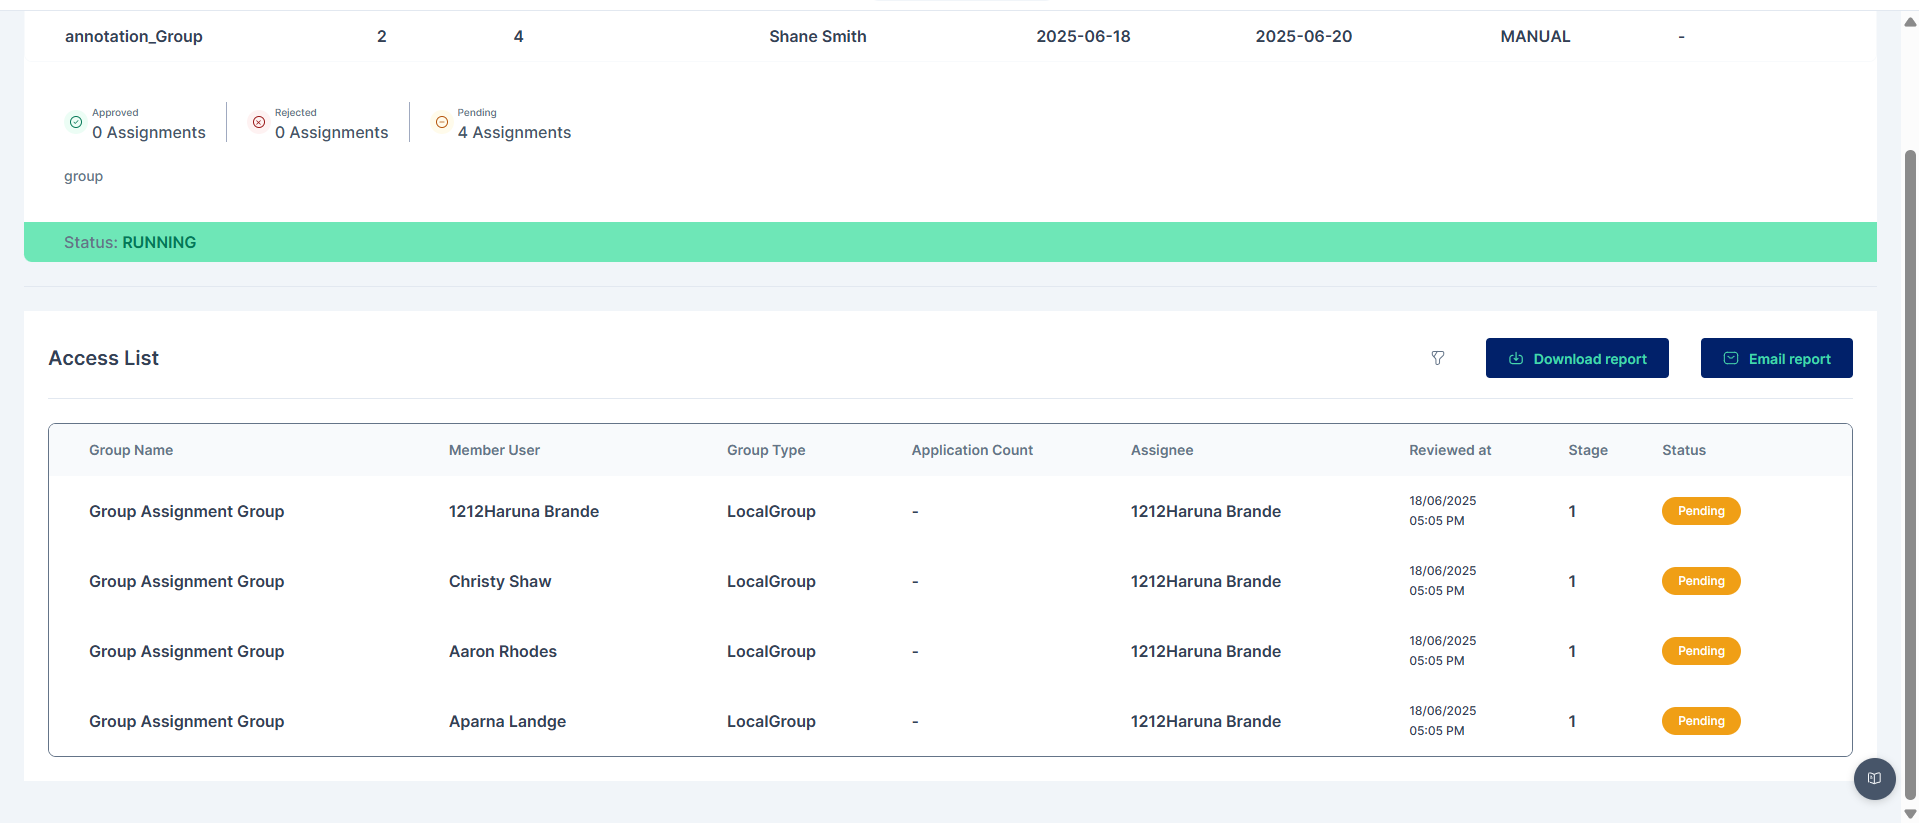Screen dimensions: 1919x823
Task: Click the Approved green check icon
Action: click(x=76, y=122)
